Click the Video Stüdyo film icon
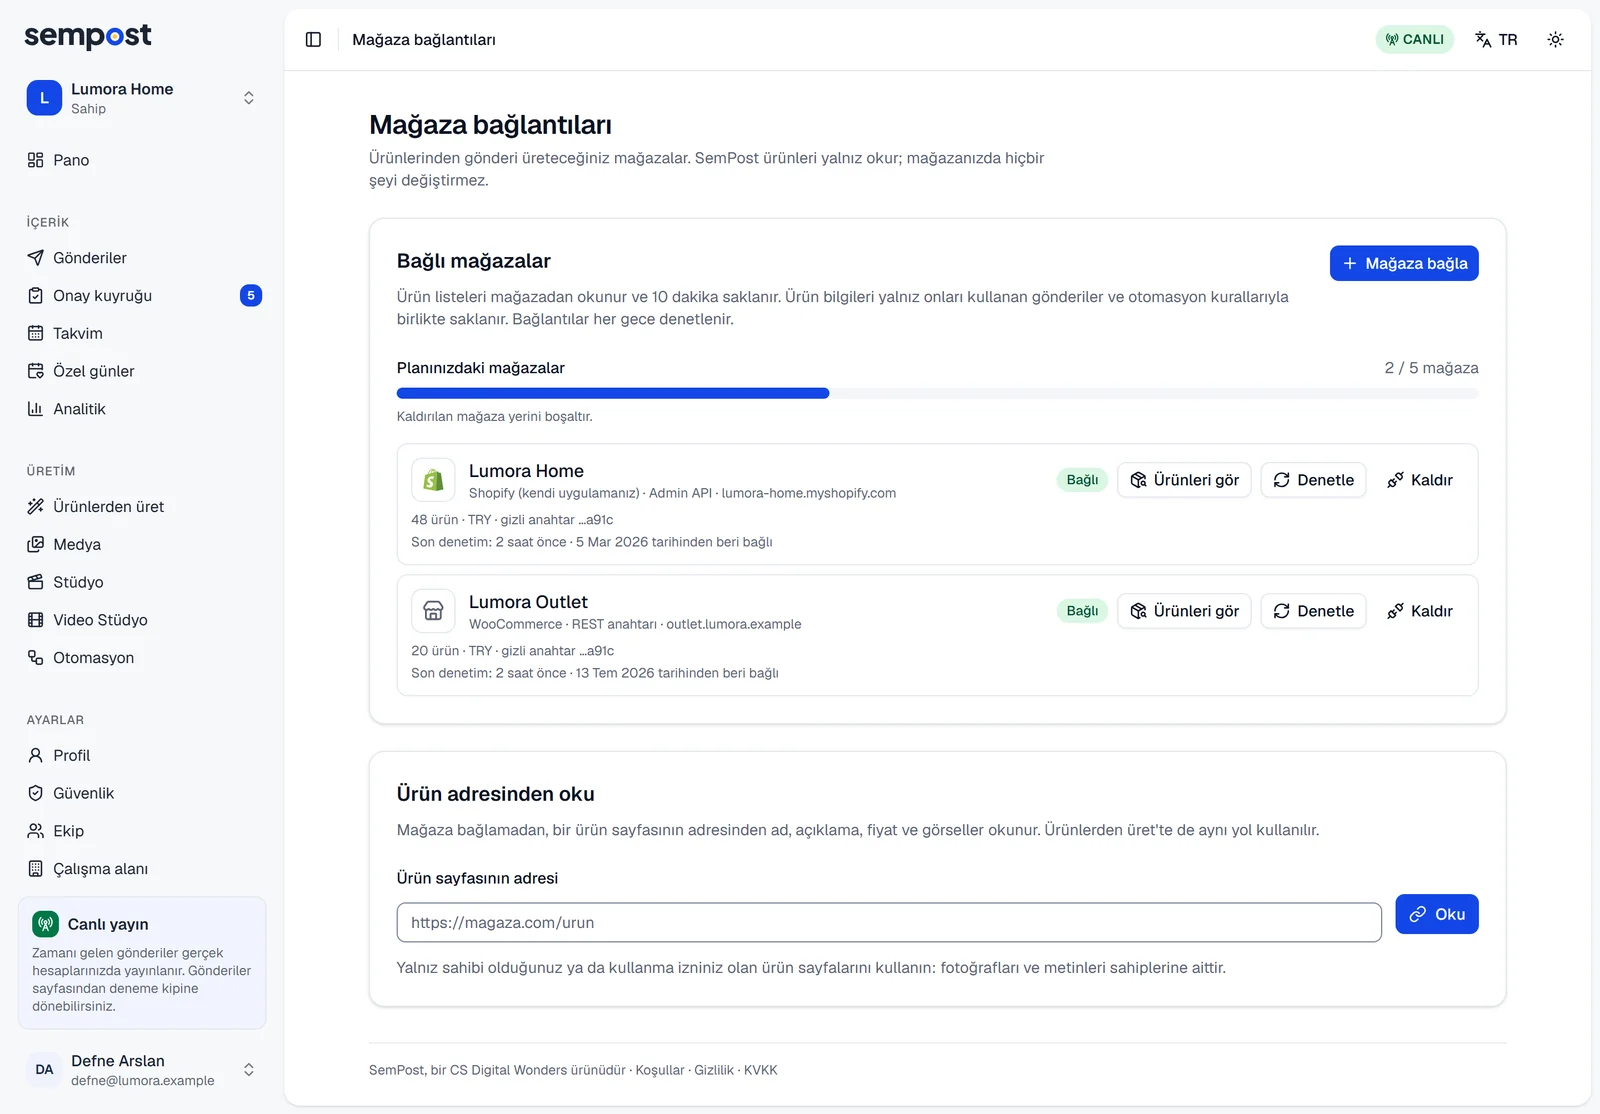Screen dimensions: 1600x1114 tap(35, 620)
